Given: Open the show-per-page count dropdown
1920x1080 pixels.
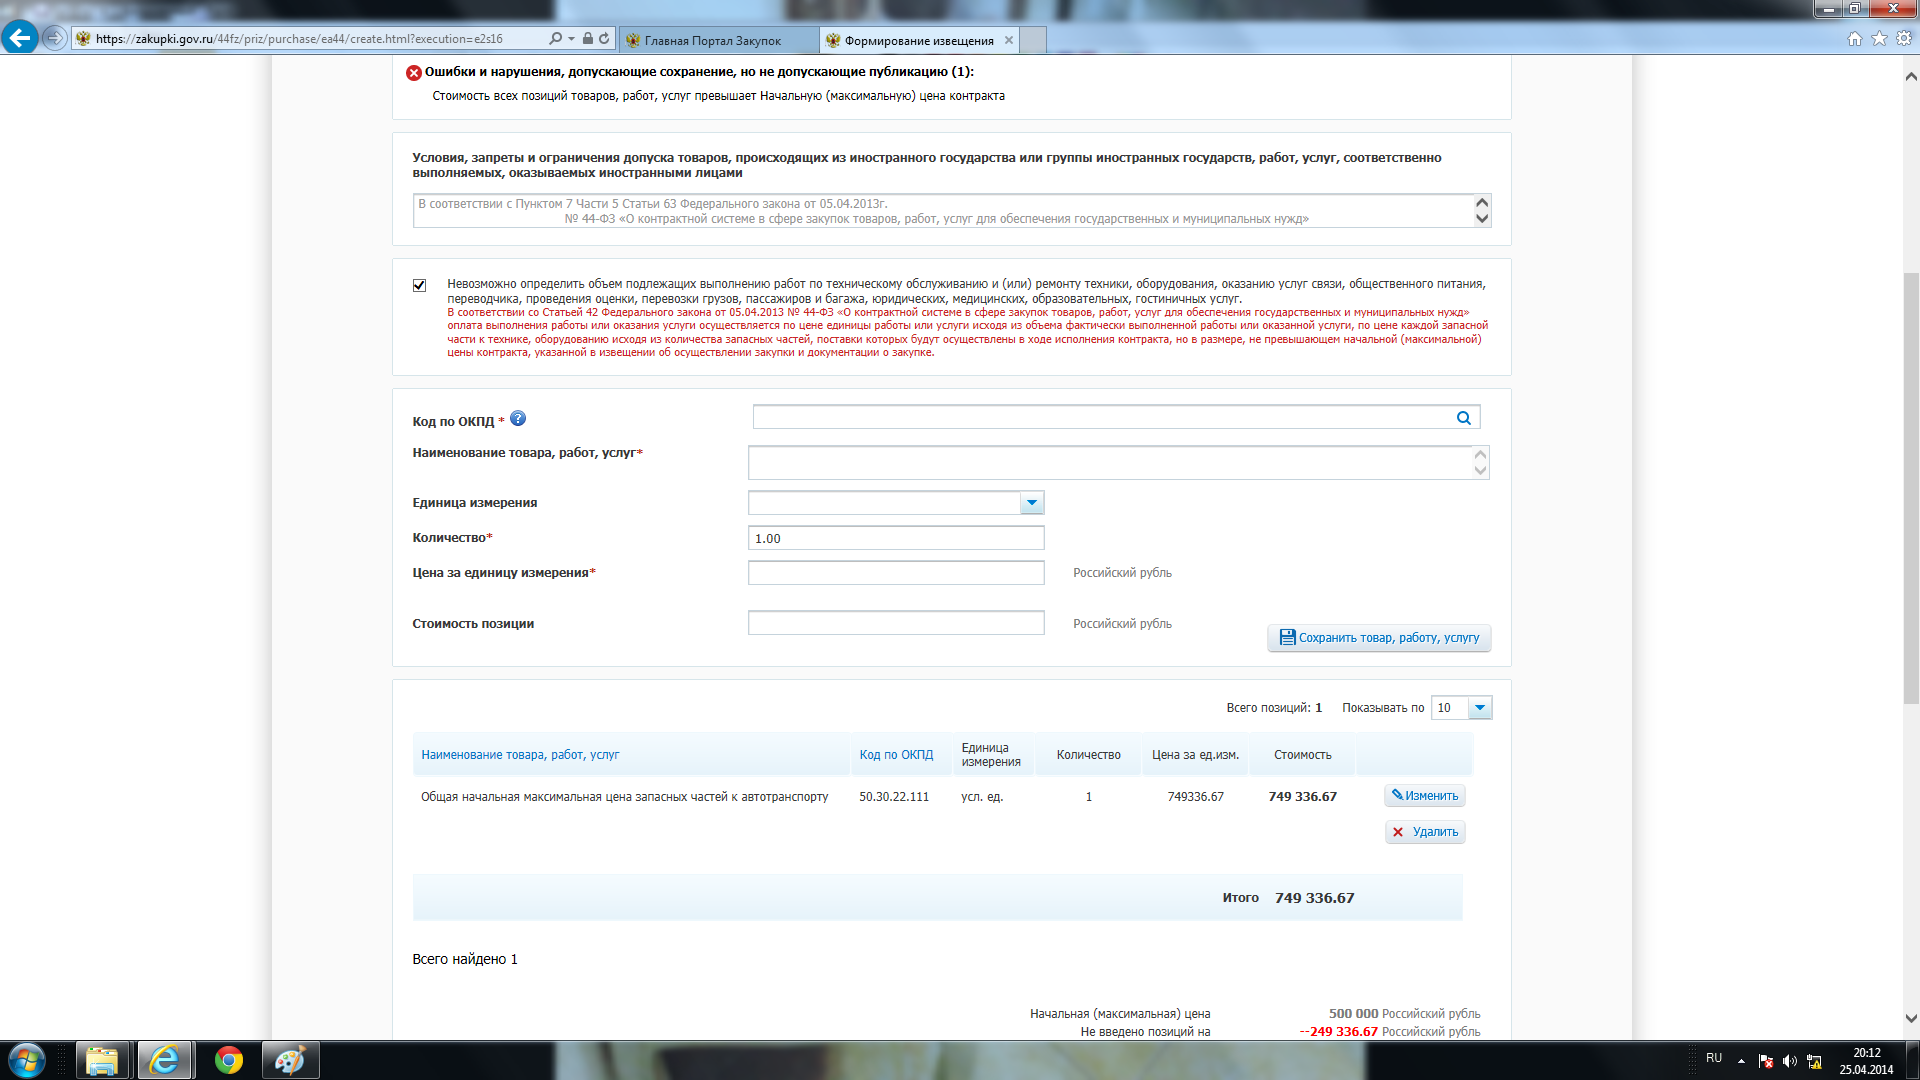Looking at the screenshot, I should point(1479,708).
